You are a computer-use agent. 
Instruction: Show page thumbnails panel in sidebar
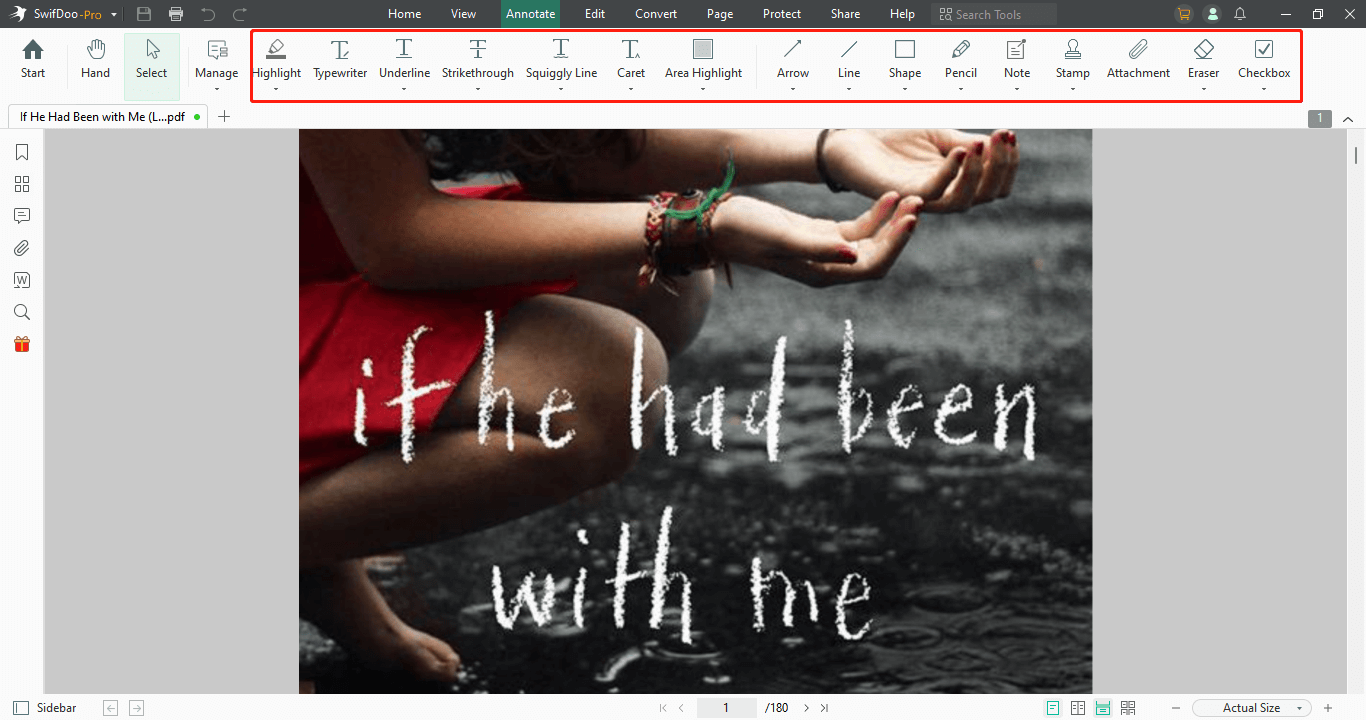(x=22, y=184)
